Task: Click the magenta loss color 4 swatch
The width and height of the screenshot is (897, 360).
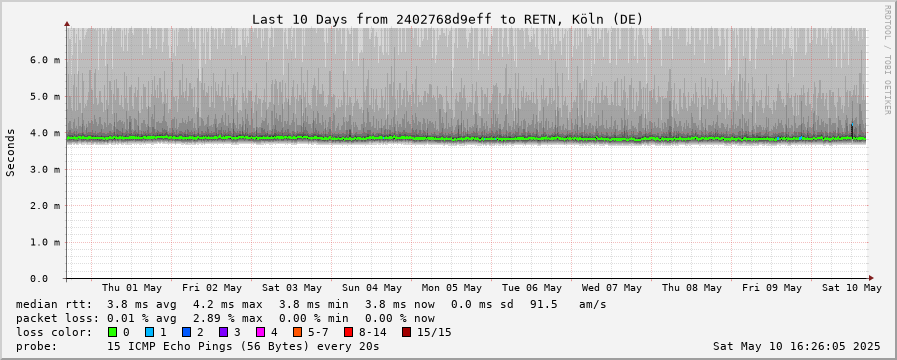Action: coord(260,332)
